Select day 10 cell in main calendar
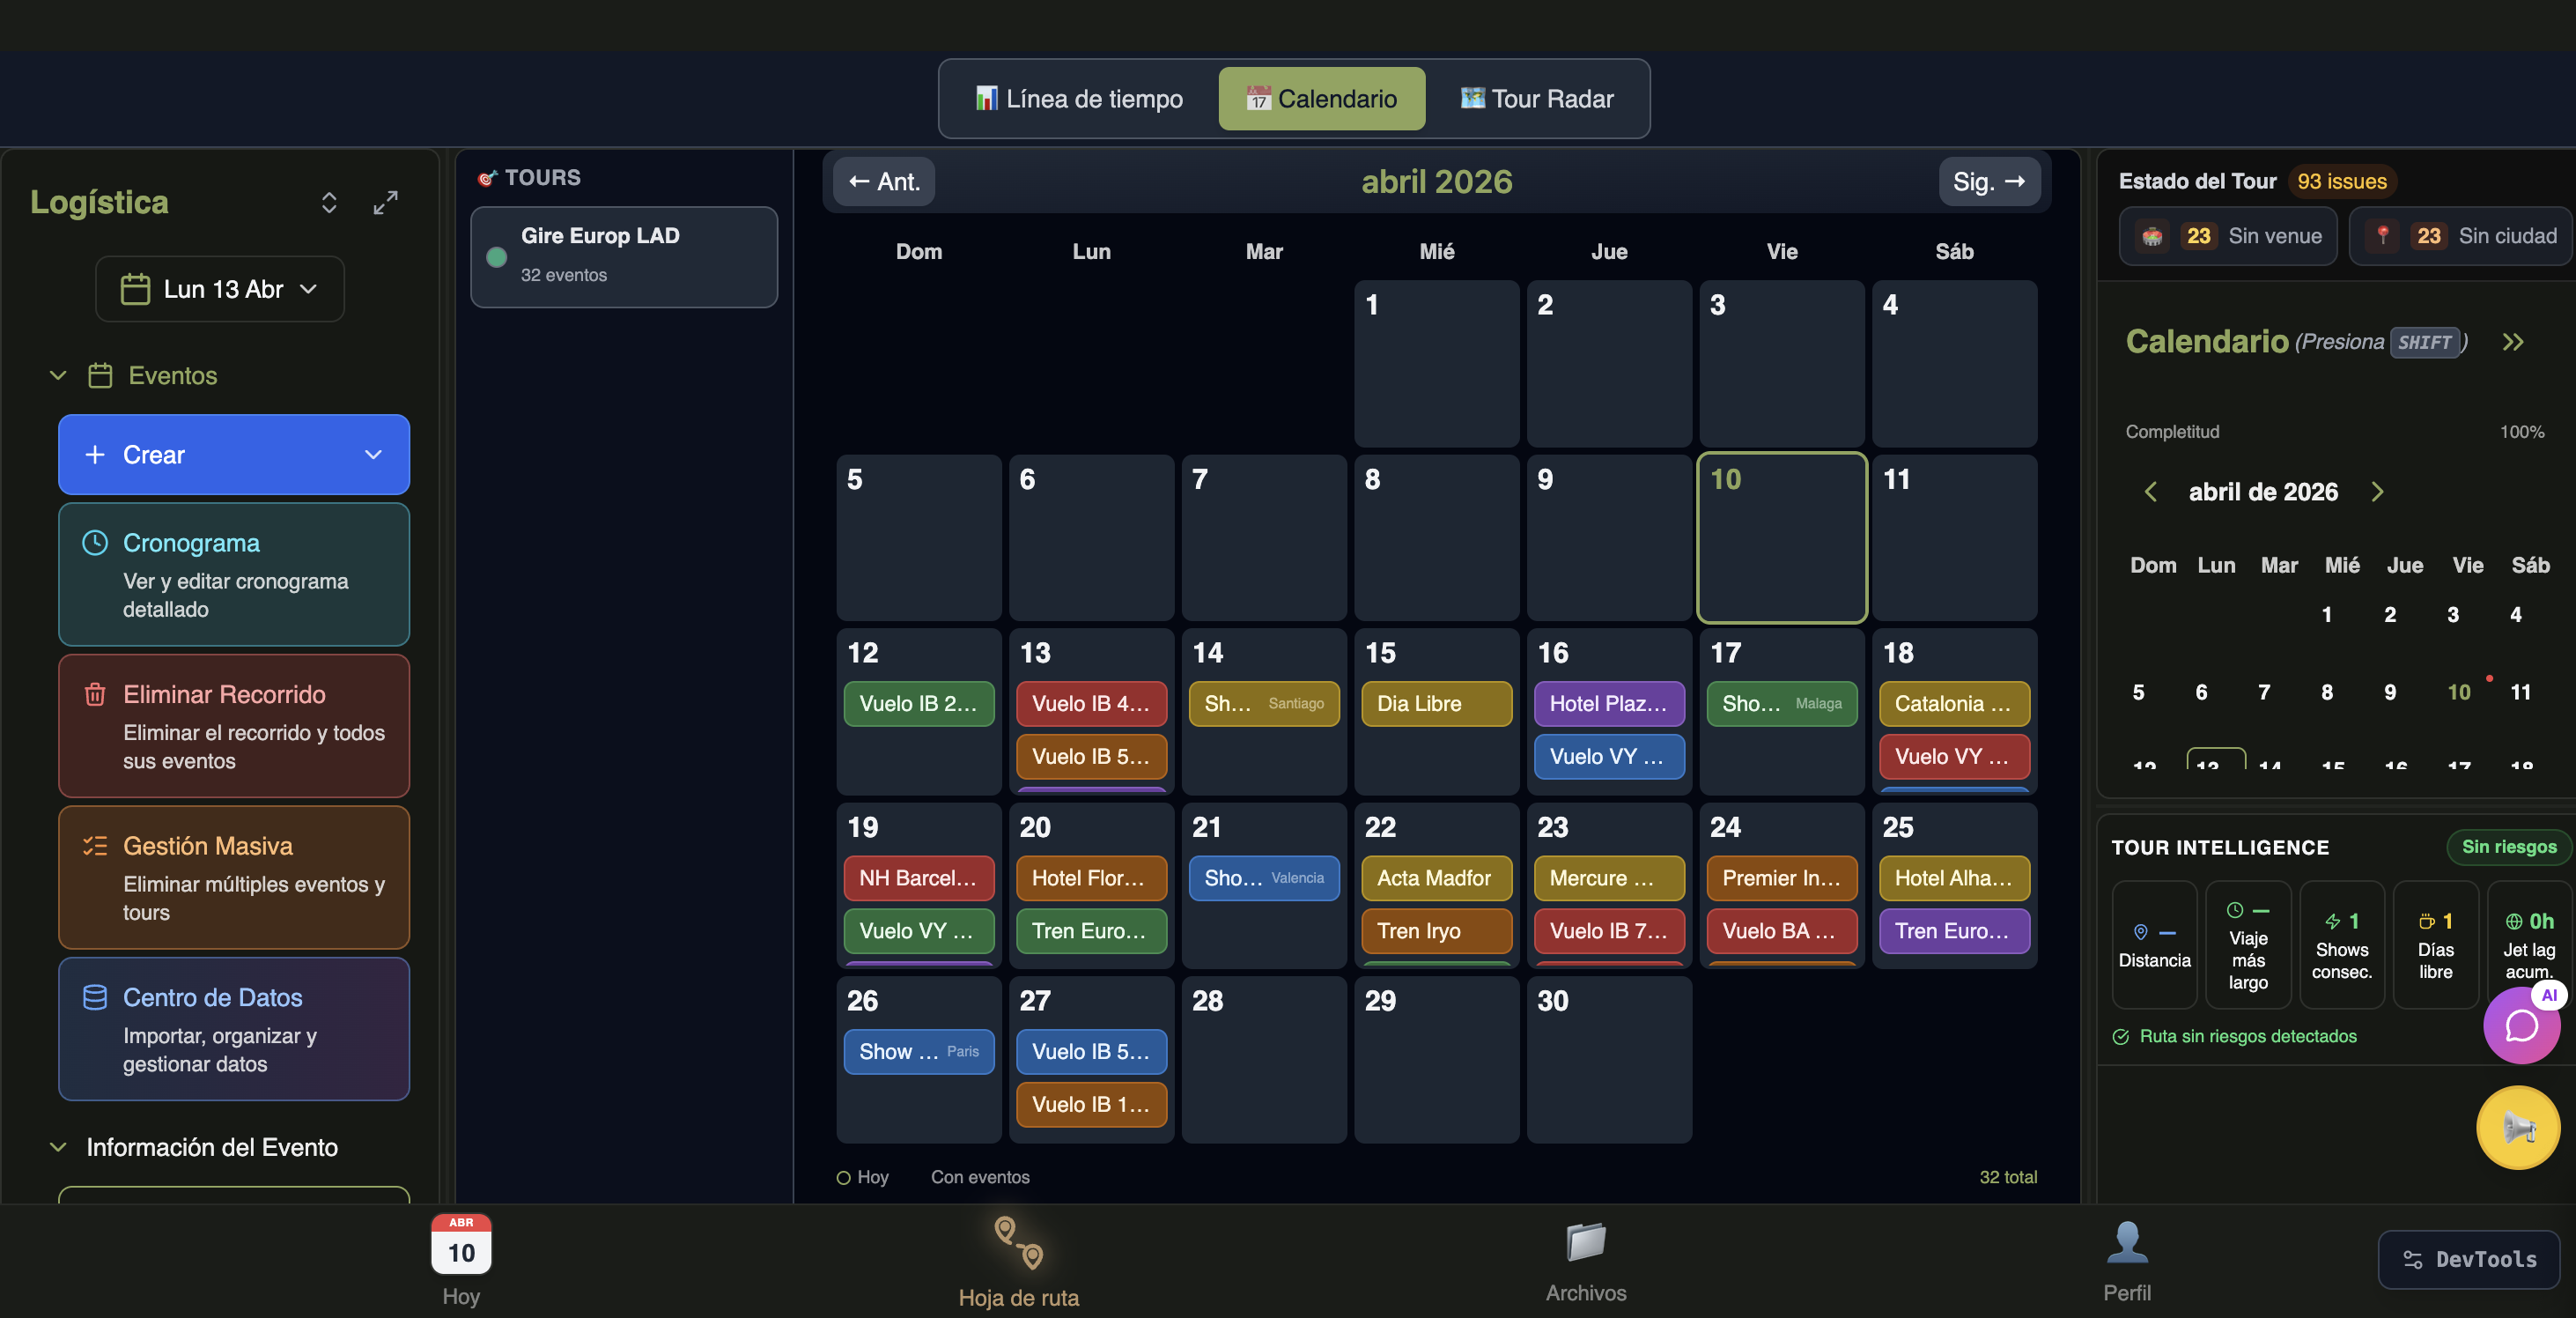 (x=1781, y=538)
